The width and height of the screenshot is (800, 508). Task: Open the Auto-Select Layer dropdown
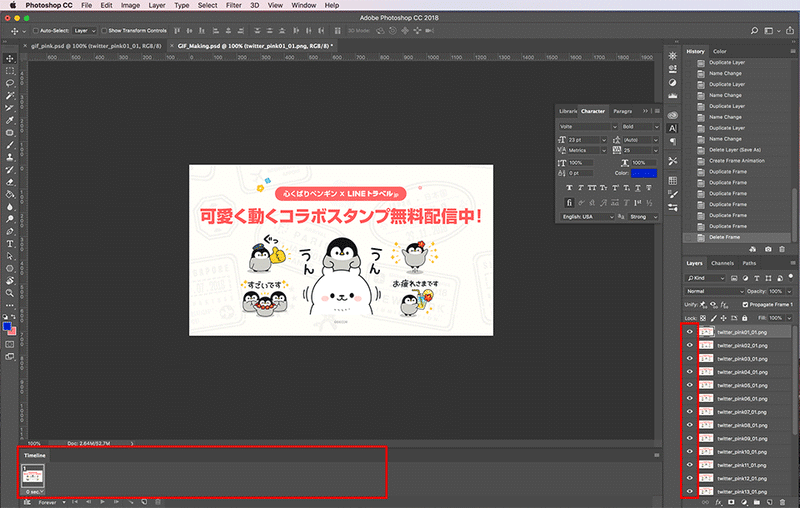85,31
